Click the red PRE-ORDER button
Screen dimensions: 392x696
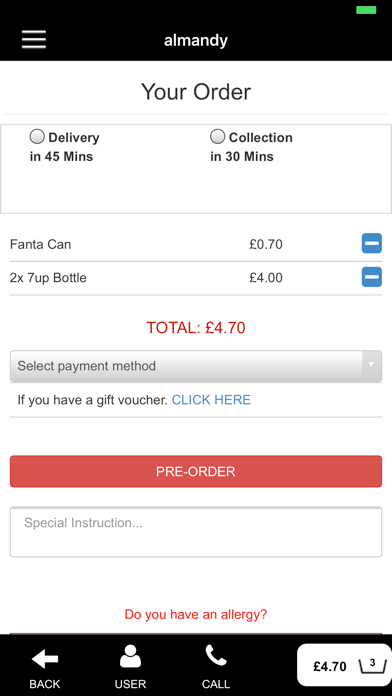196,471
